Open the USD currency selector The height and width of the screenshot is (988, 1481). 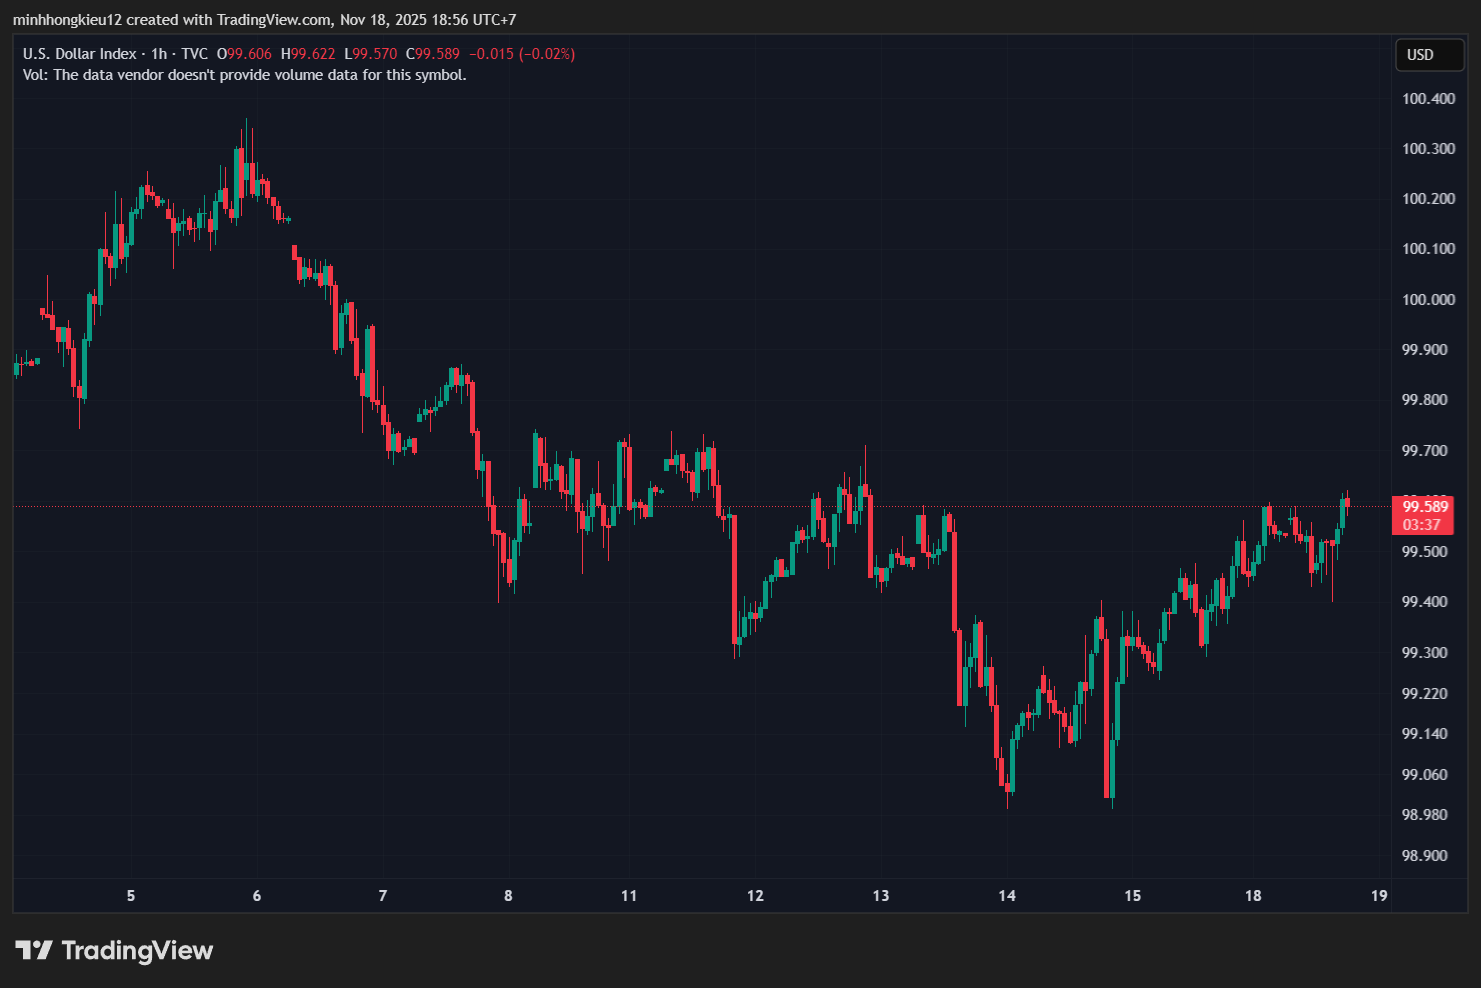1429,55
